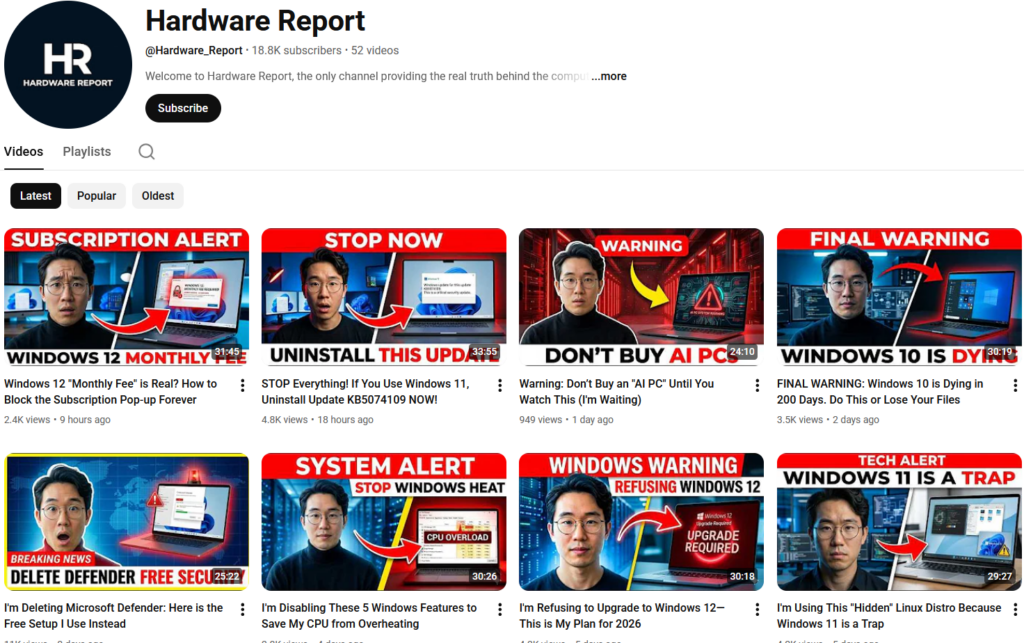Click the Hardware Report channel avatar logo
Viewport: 1024px width, 643px height.
click(68, 65)
